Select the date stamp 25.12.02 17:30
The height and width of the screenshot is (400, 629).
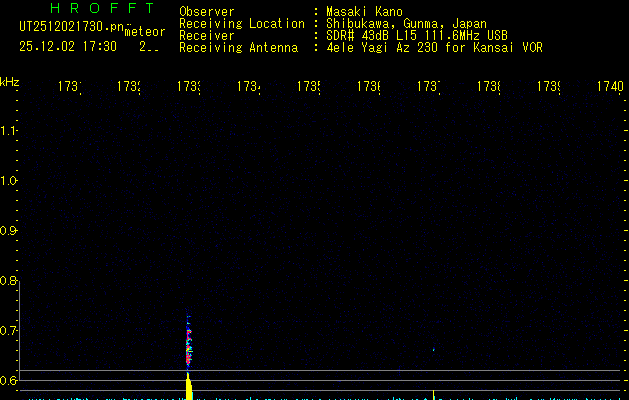point(68,47)
